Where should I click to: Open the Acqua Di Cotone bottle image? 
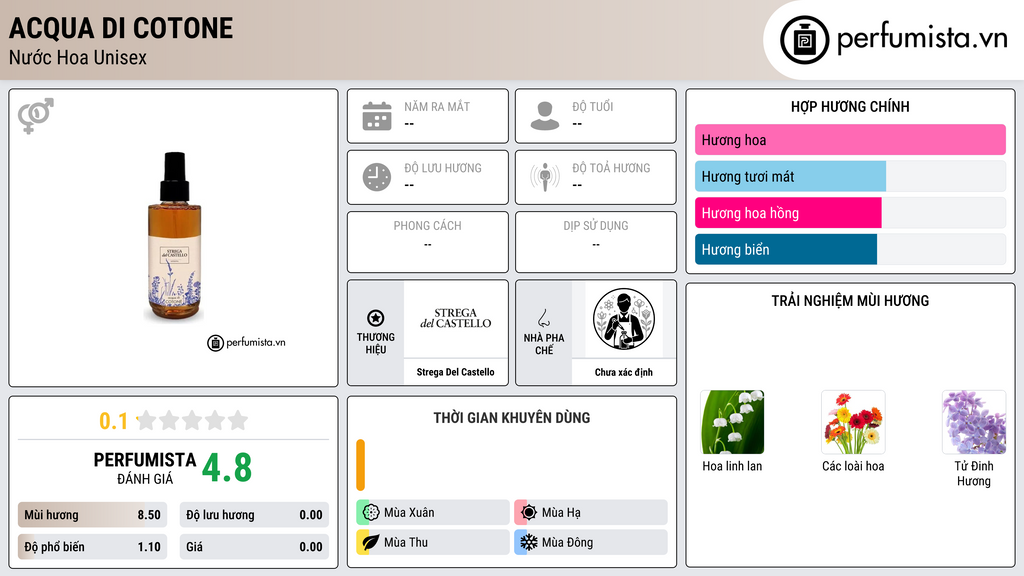tap(174, 236)
